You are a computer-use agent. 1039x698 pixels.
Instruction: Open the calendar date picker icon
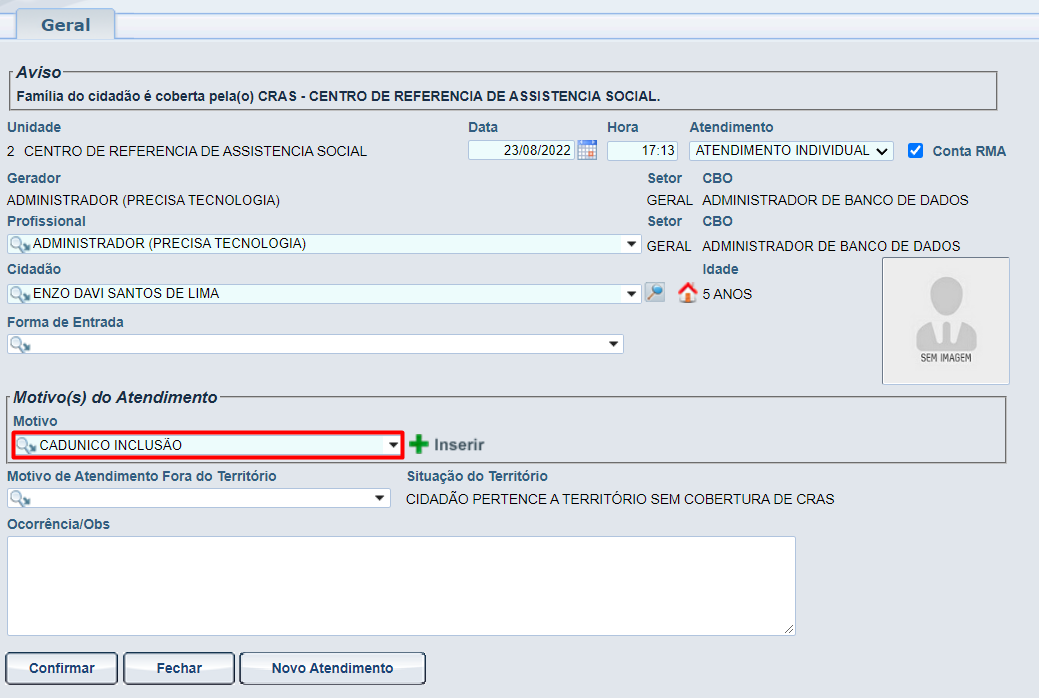(x=587, y=151)
